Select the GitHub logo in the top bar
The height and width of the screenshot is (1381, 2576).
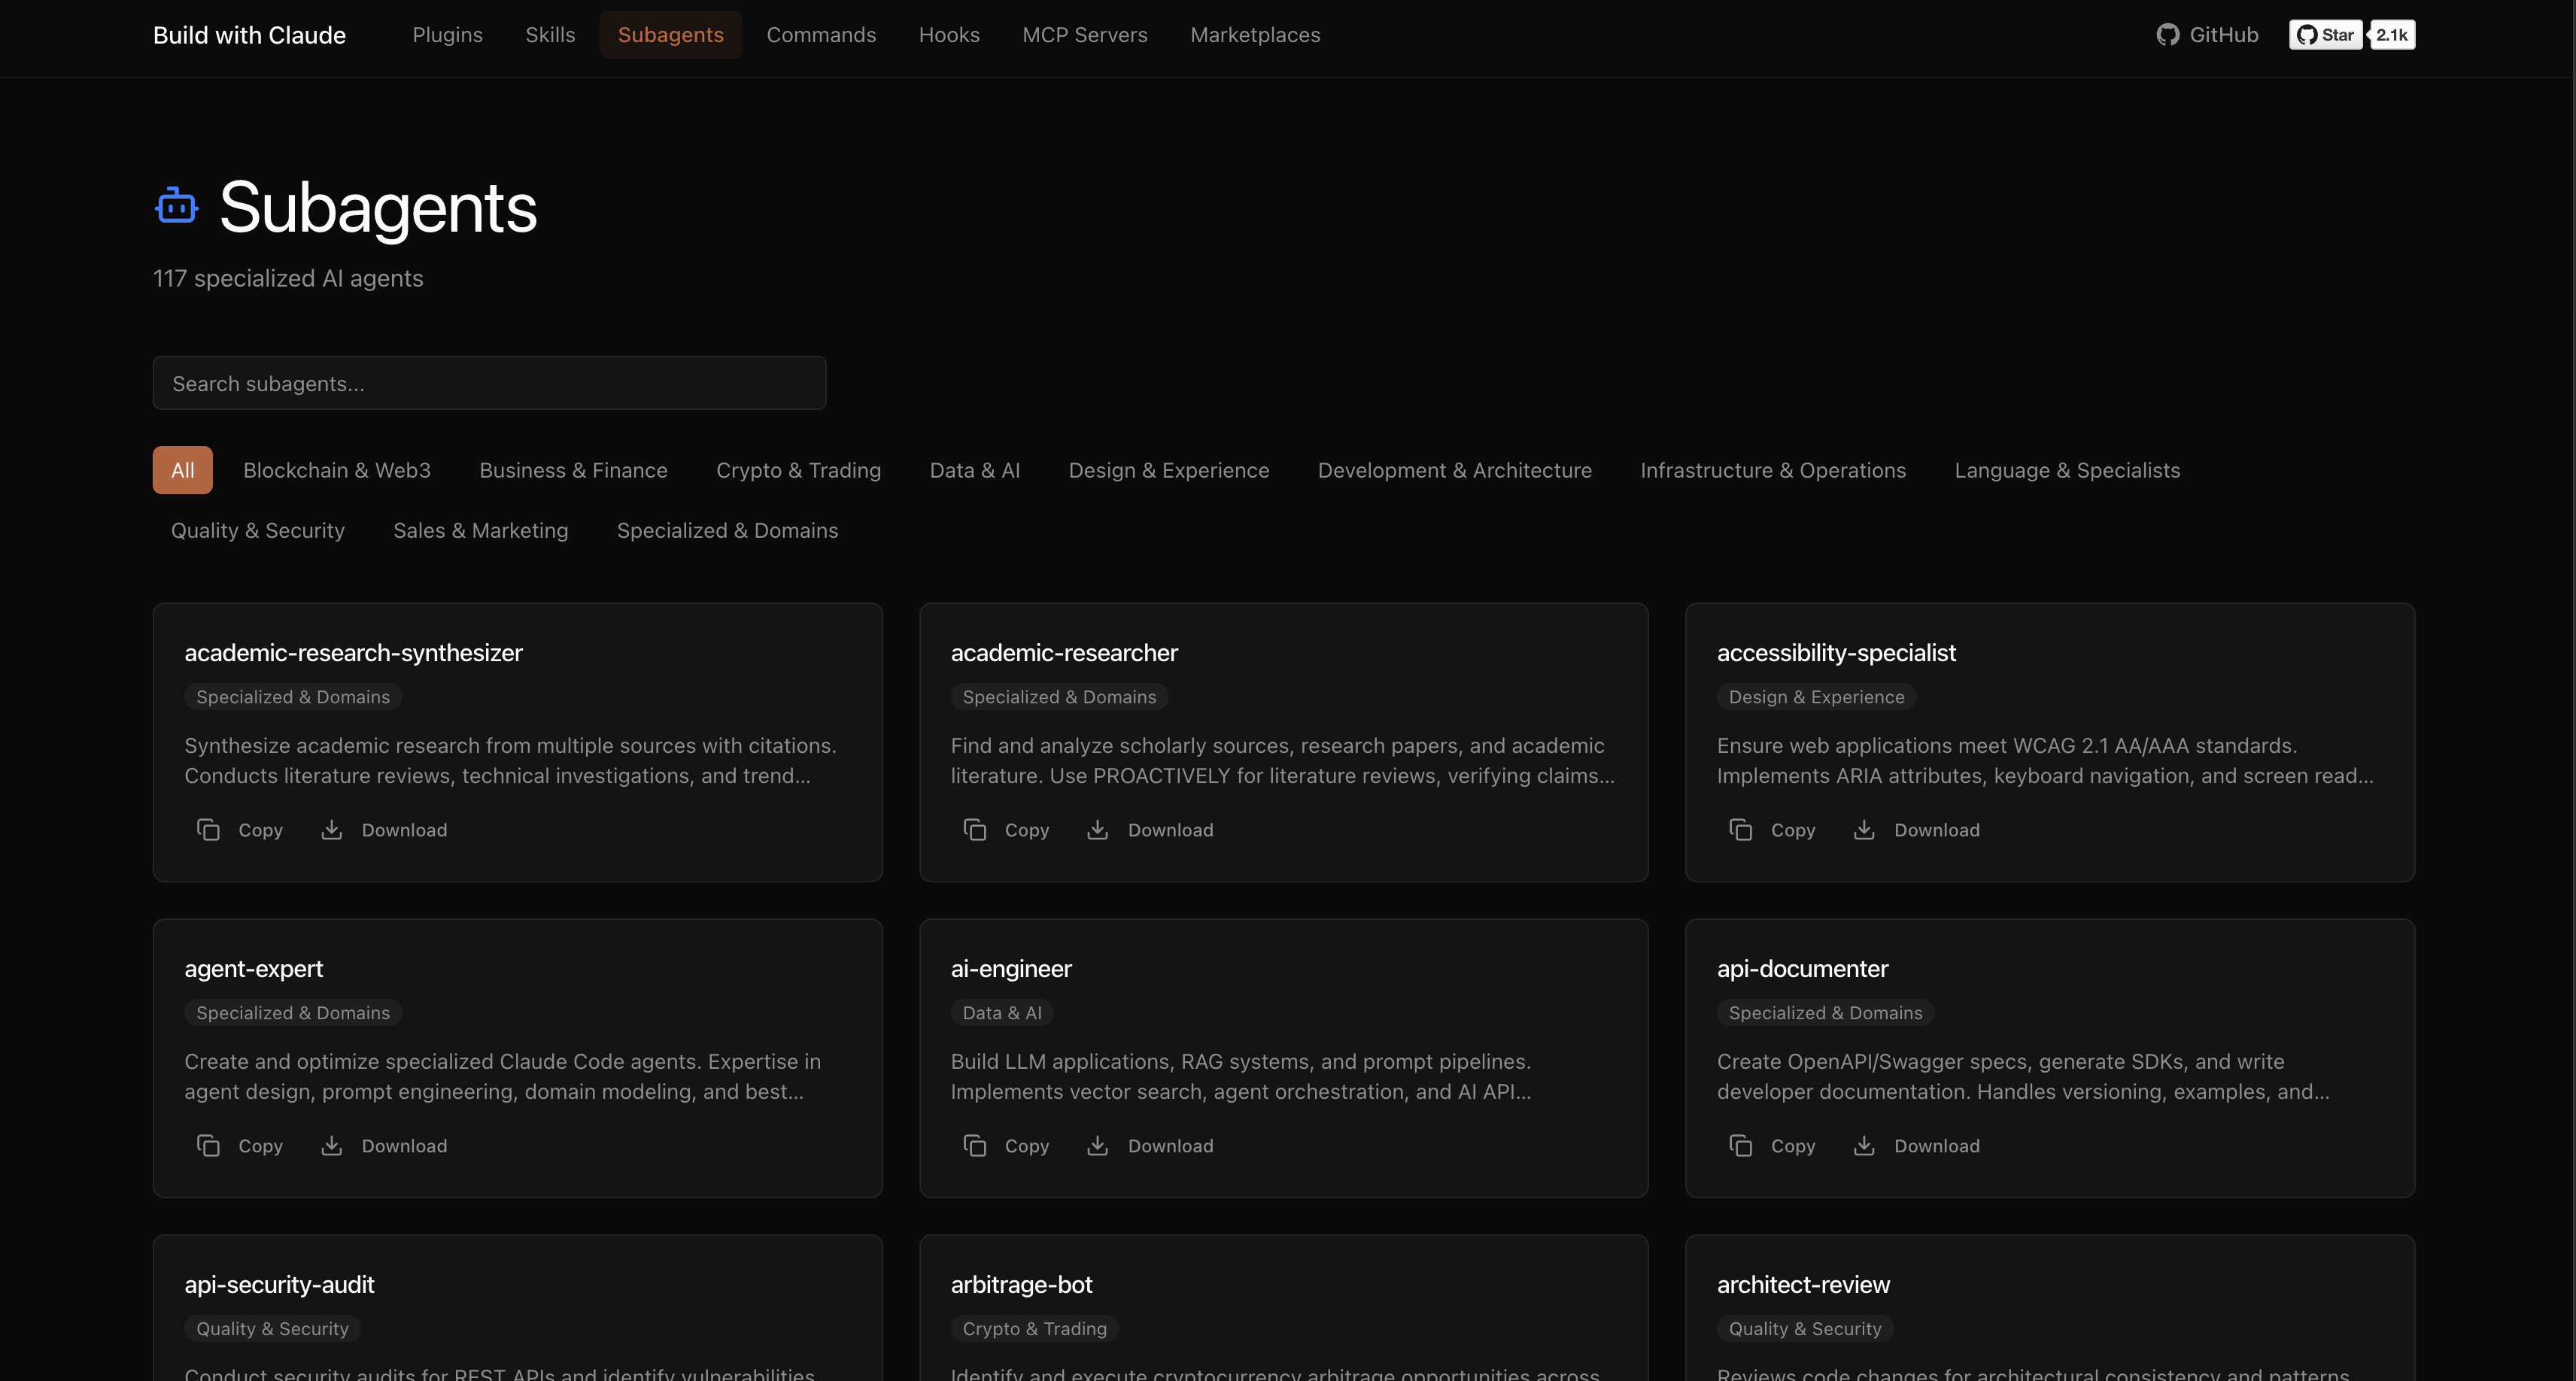click(2168, 34)
